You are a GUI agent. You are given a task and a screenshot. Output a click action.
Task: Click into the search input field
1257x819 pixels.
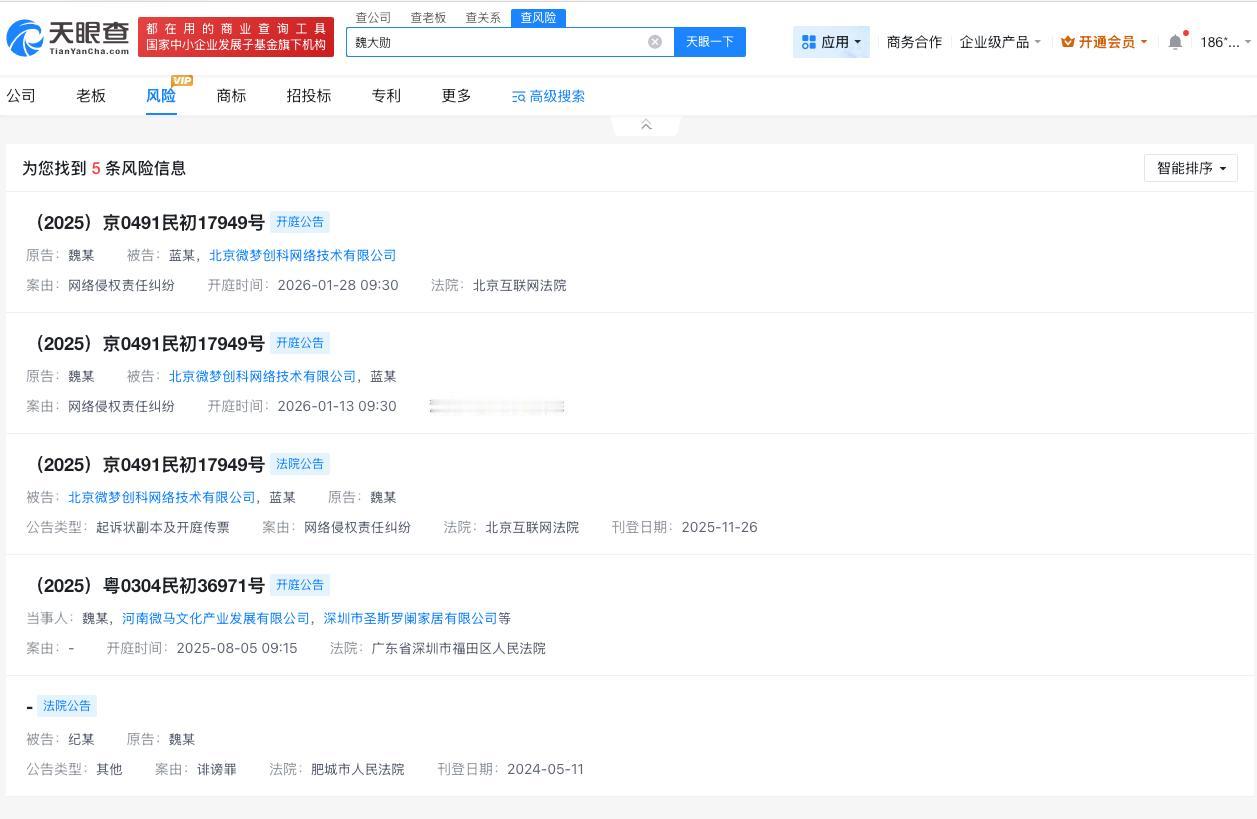[x=495, y=42]
